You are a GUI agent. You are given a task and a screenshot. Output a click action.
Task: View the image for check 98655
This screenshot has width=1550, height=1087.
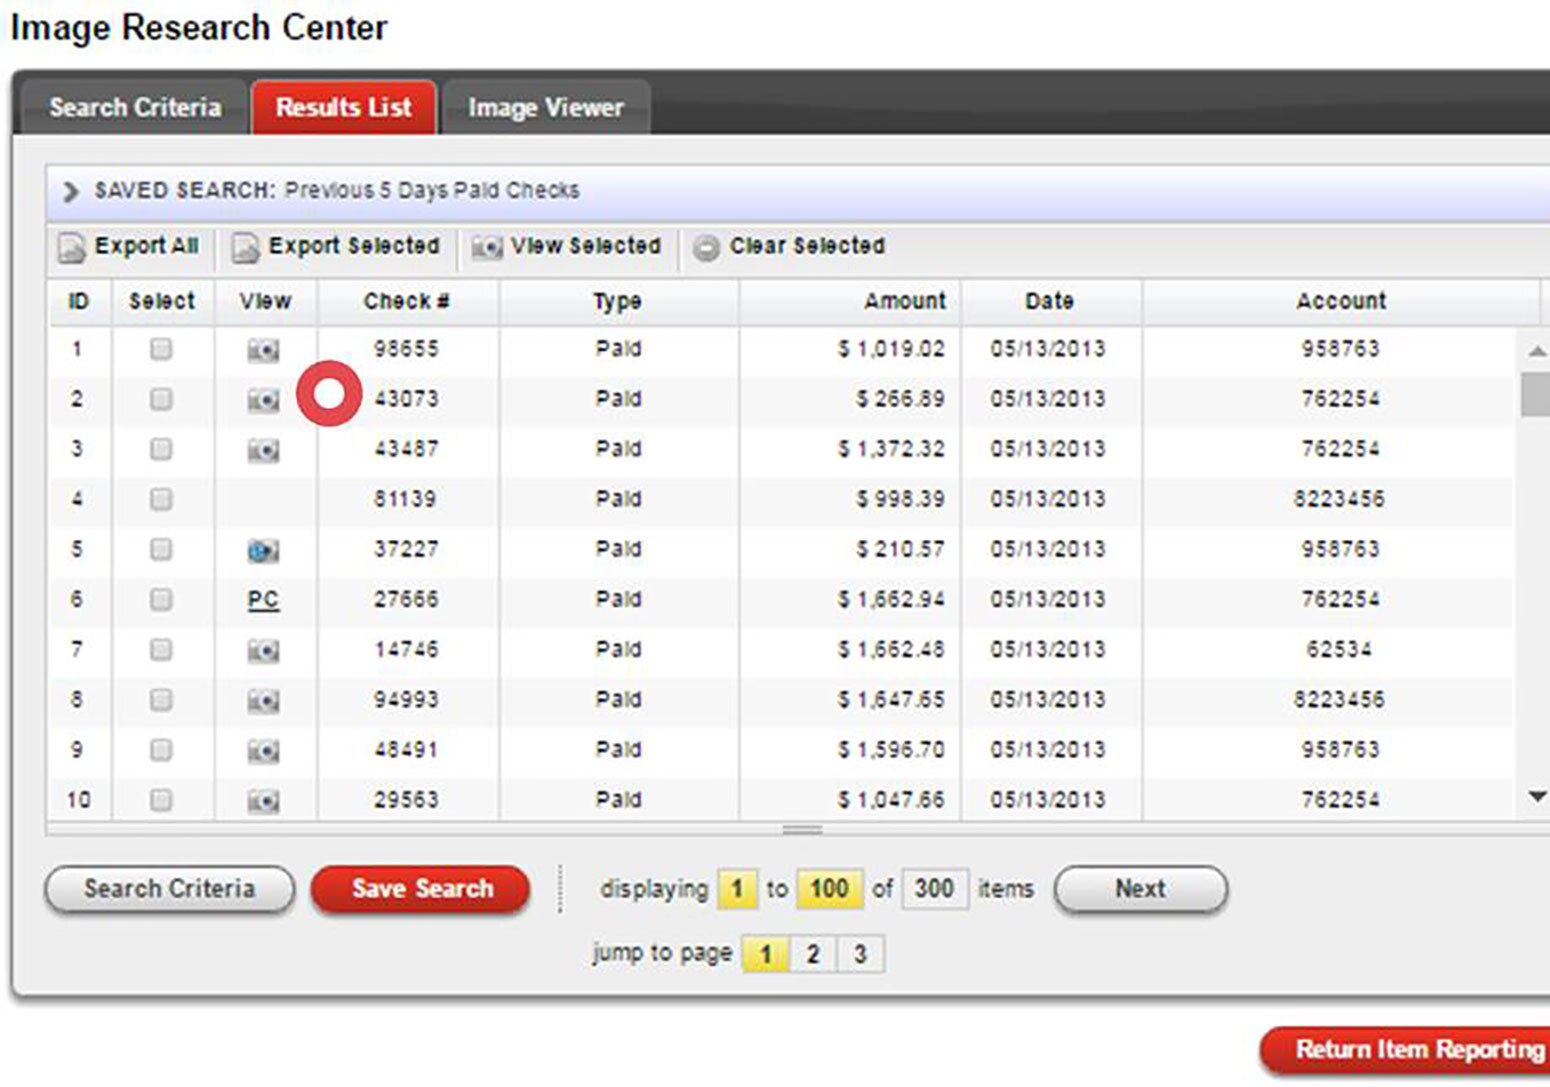[x=264, y=349]
